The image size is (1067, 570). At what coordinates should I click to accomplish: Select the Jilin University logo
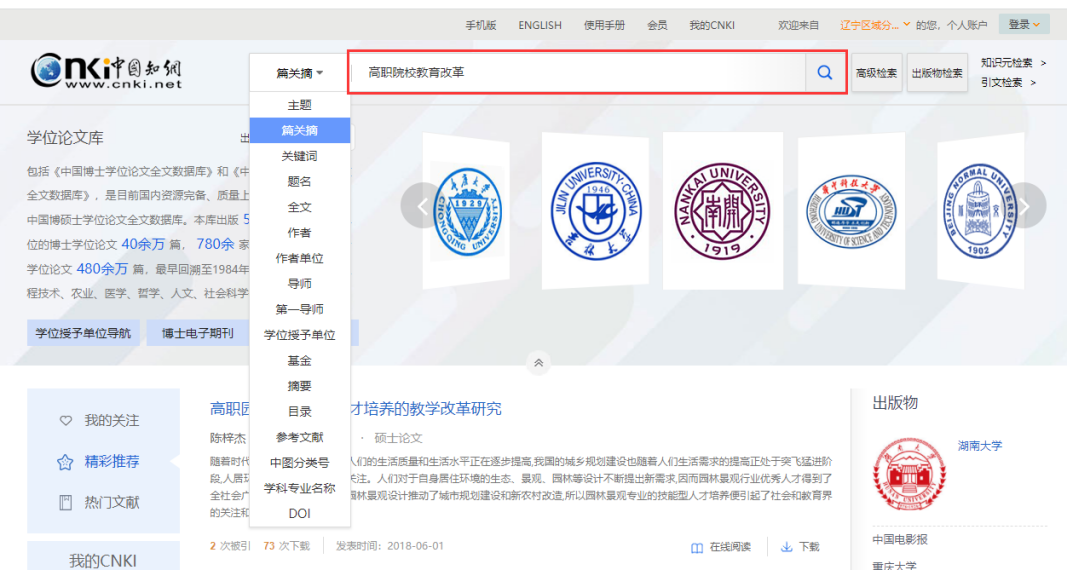click(x=596, y=211)
